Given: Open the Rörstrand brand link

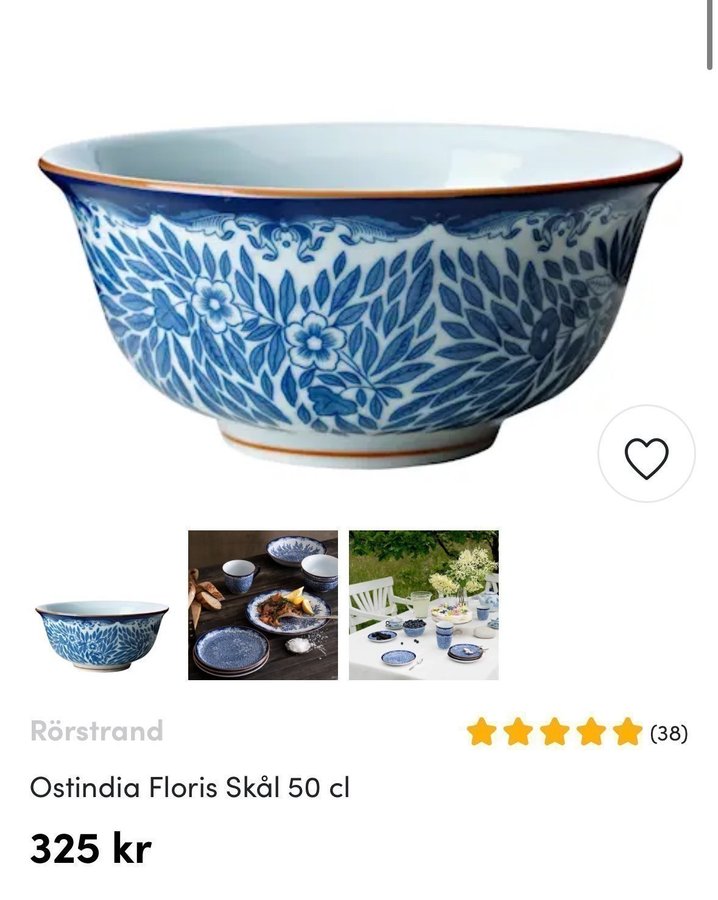Looking at the screenshot, I should pyautogui.click(x=96, y=731).
